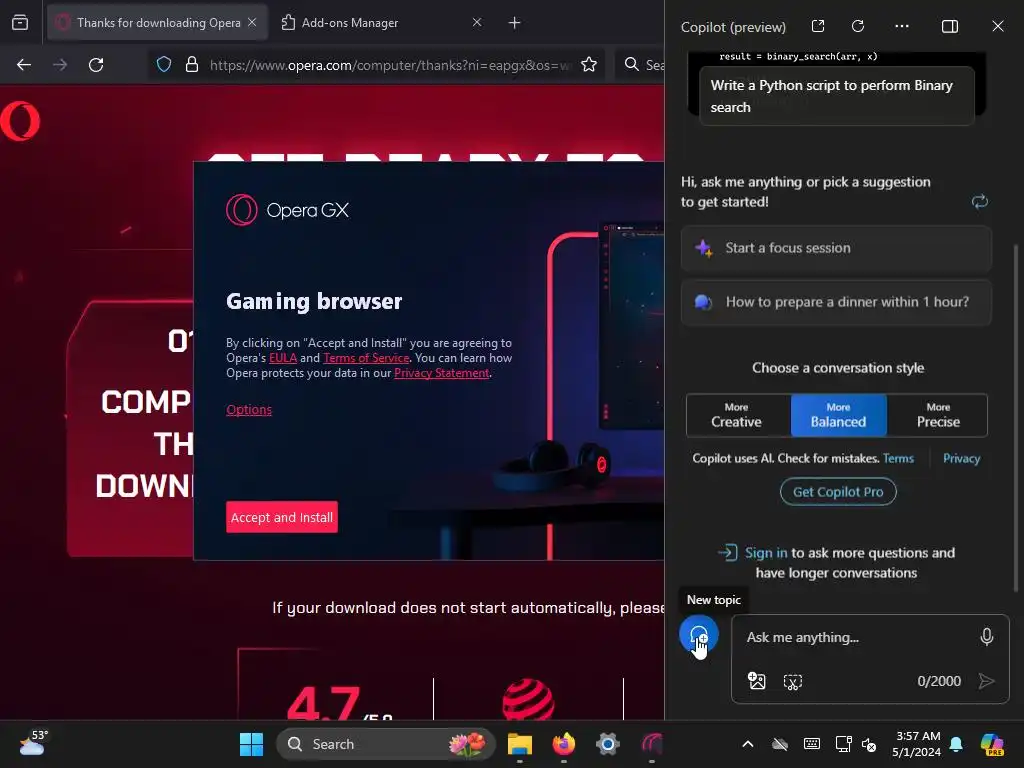This screenshot has height=768, width=1024.
Task: Click the Opera logo on the page
Action: [20, 121]
